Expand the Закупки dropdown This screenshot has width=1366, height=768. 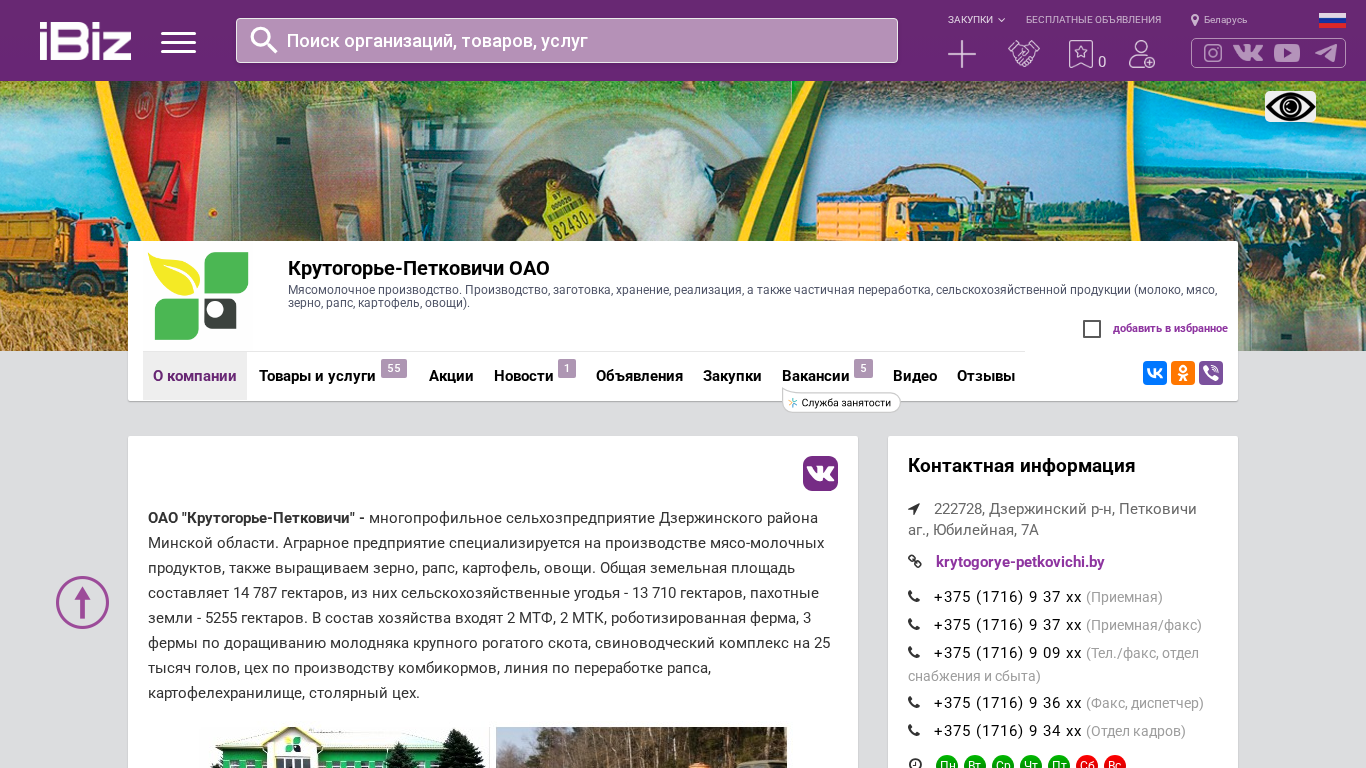pos(976,20)
